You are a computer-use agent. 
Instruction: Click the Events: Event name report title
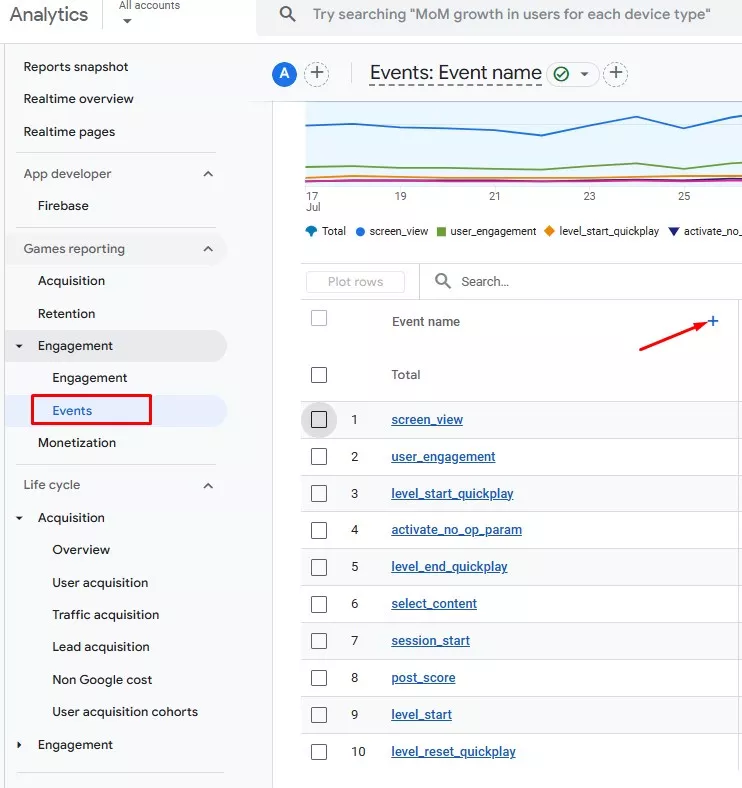(x=455, y=73)
